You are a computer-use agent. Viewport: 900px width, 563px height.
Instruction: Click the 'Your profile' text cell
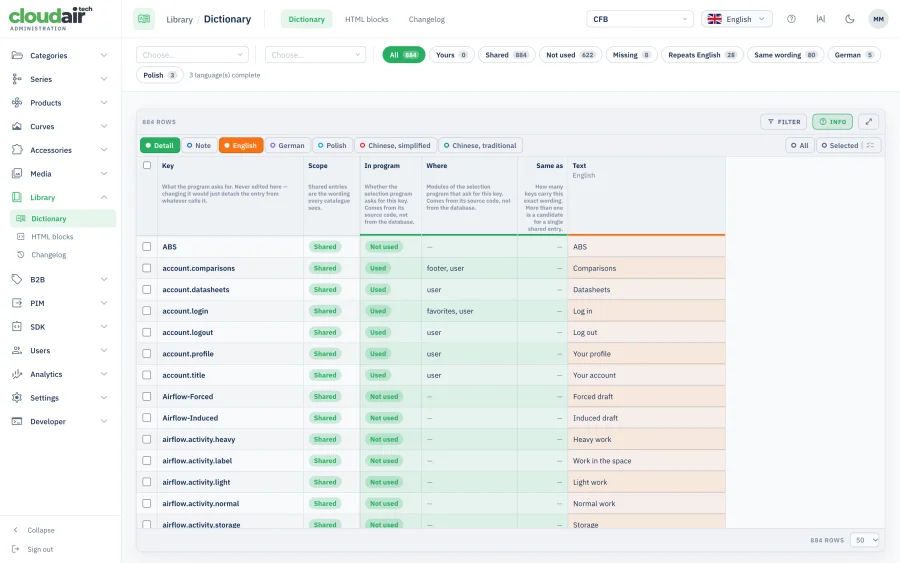pyautogui.click(x=646, y=354)
